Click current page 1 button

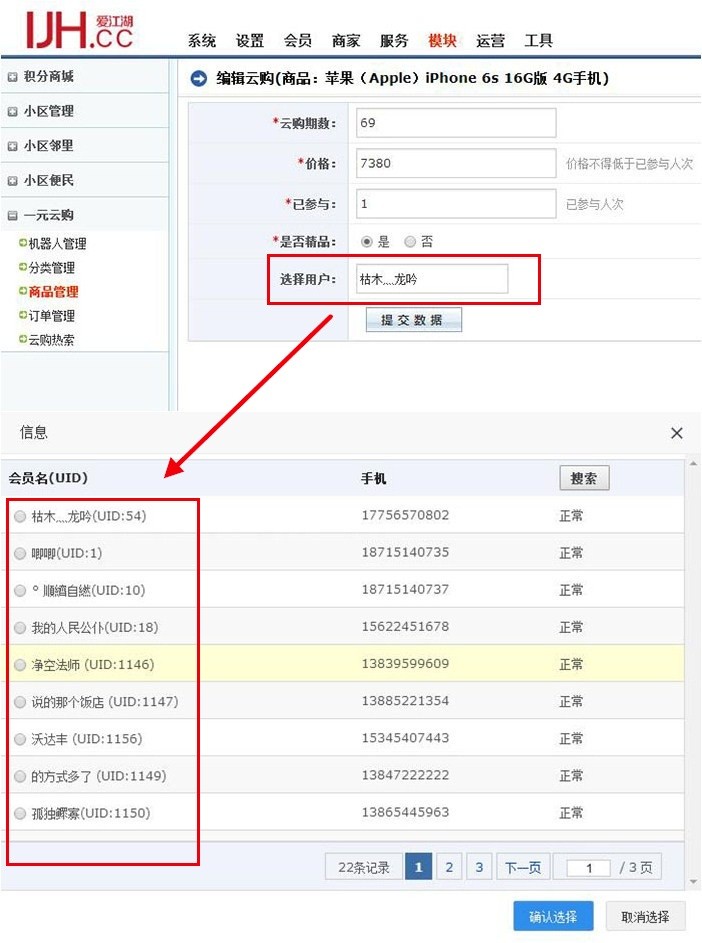(419, 867)
